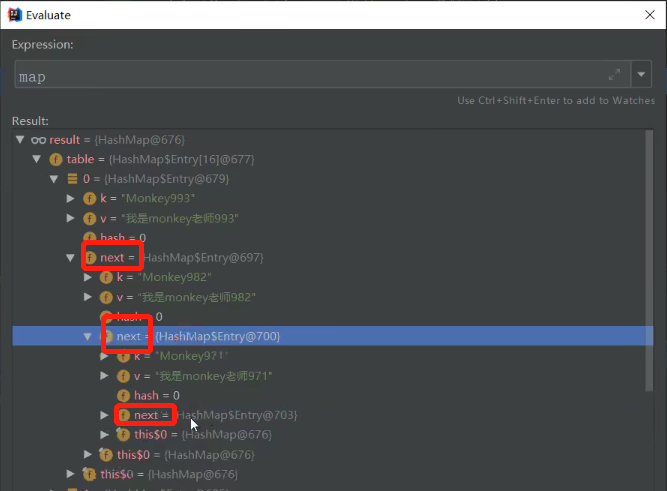
Task: Select the {HashMap$Entry@700} row text
Action: (x=217, y=337)
